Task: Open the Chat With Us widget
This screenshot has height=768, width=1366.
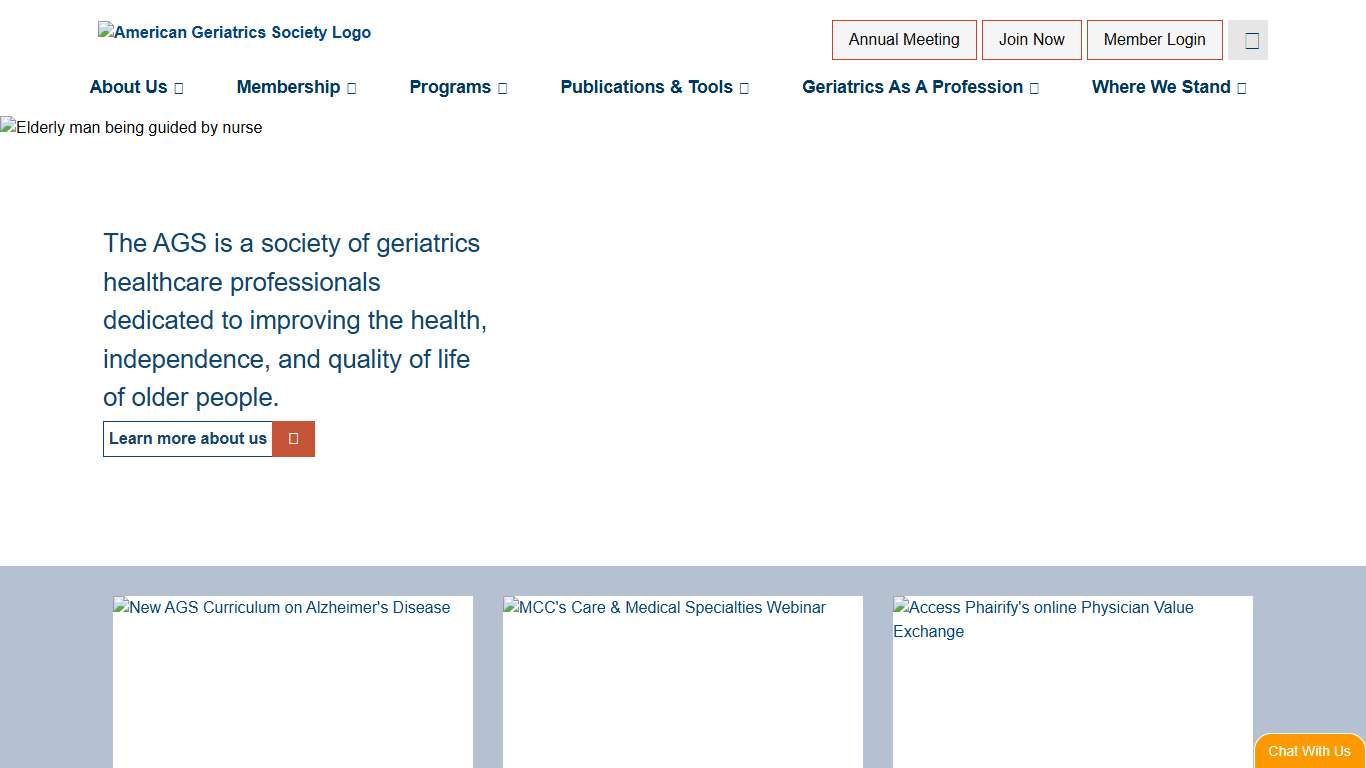Action: click(x=1309, y=751)
